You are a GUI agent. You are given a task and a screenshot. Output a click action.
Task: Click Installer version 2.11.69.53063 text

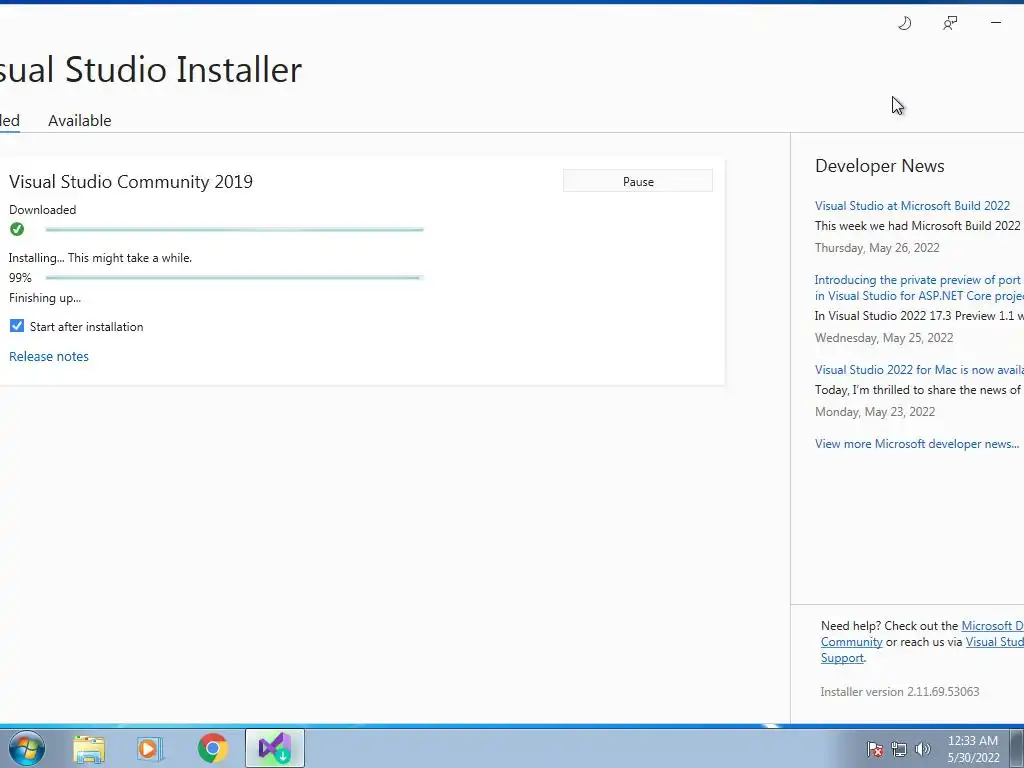[900, 692]
